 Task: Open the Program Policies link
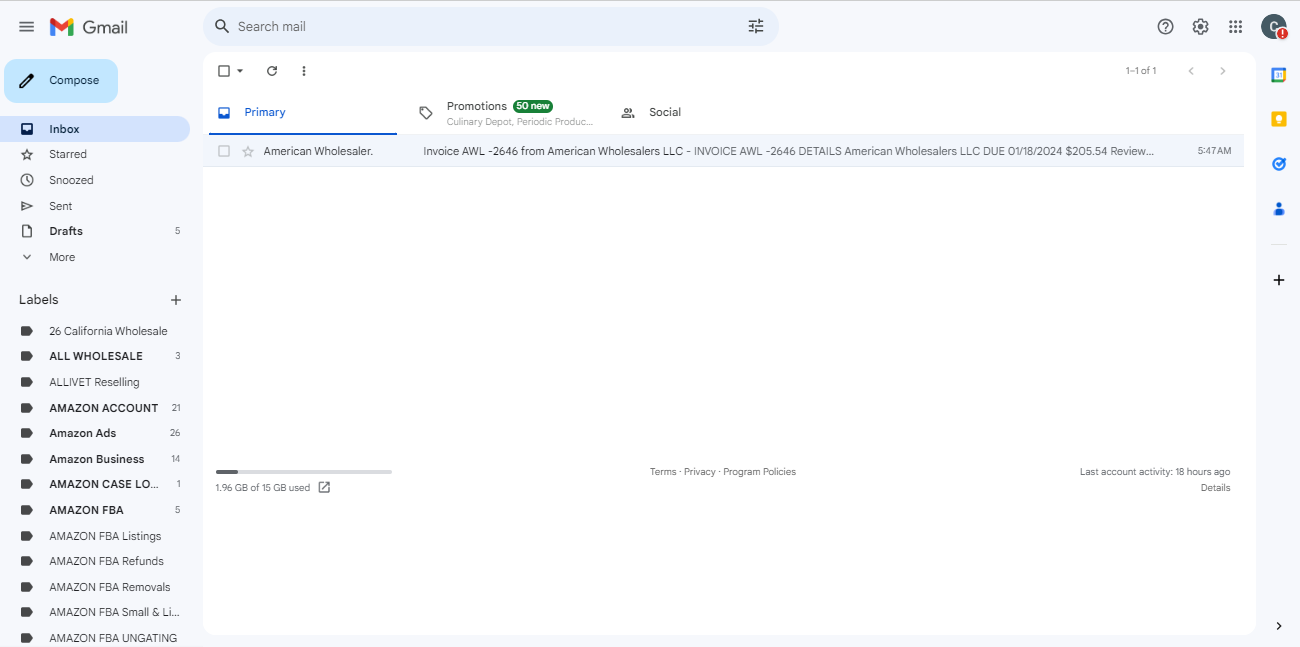click(x=760, y=472)
